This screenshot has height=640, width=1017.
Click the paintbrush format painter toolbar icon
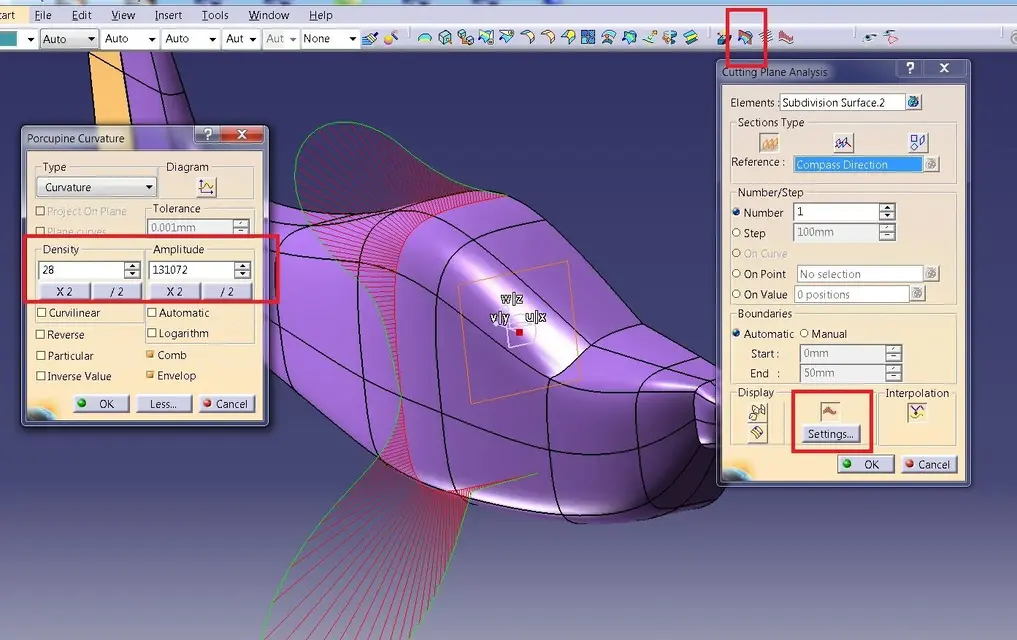pos(370,38)
